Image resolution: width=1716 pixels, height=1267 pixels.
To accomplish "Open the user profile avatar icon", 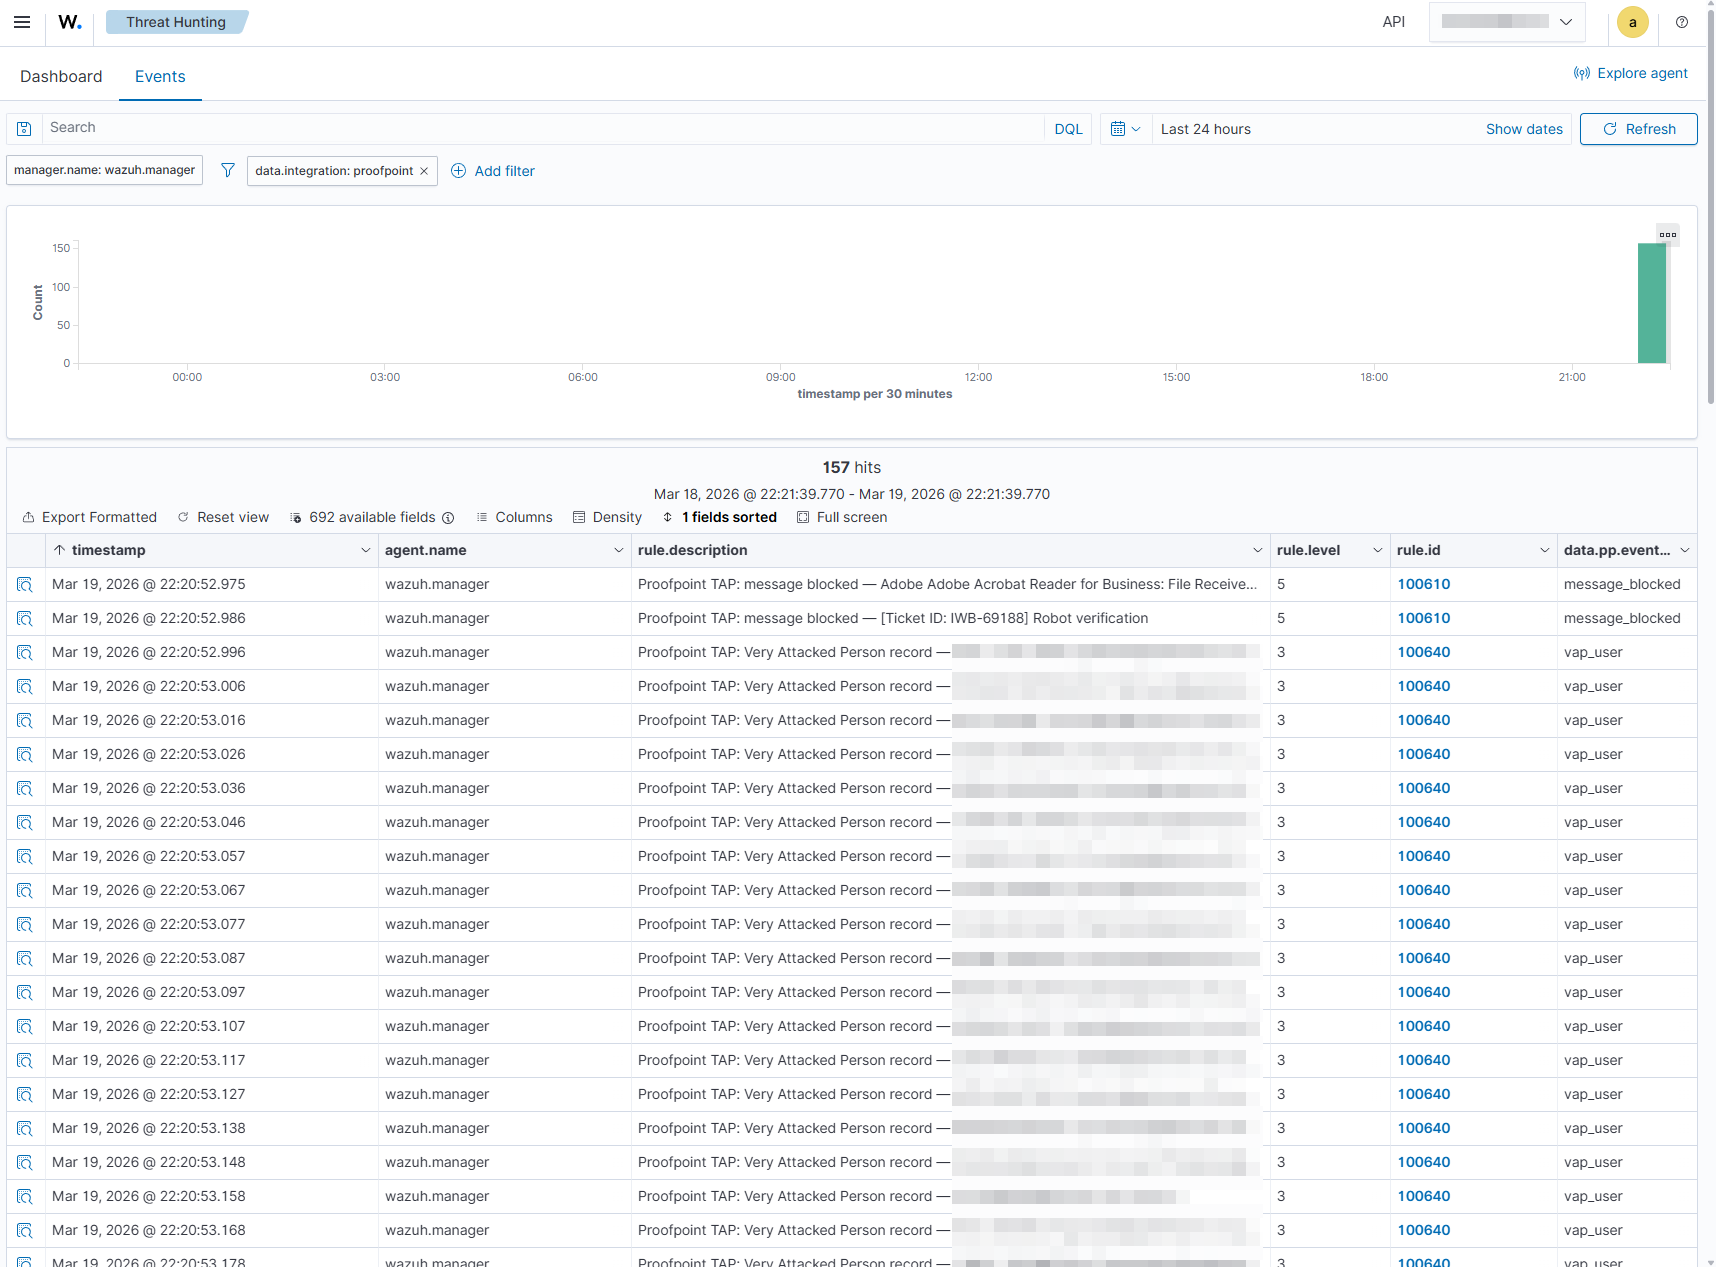I will coord(1632,22).
